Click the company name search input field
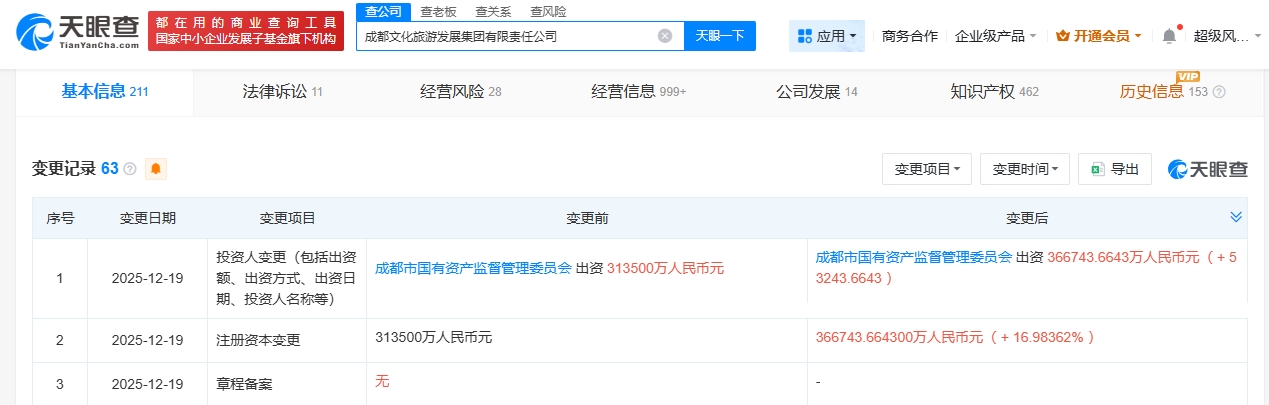The height and width of the screenshot is (405, 1269). click(x=505, y=36)
